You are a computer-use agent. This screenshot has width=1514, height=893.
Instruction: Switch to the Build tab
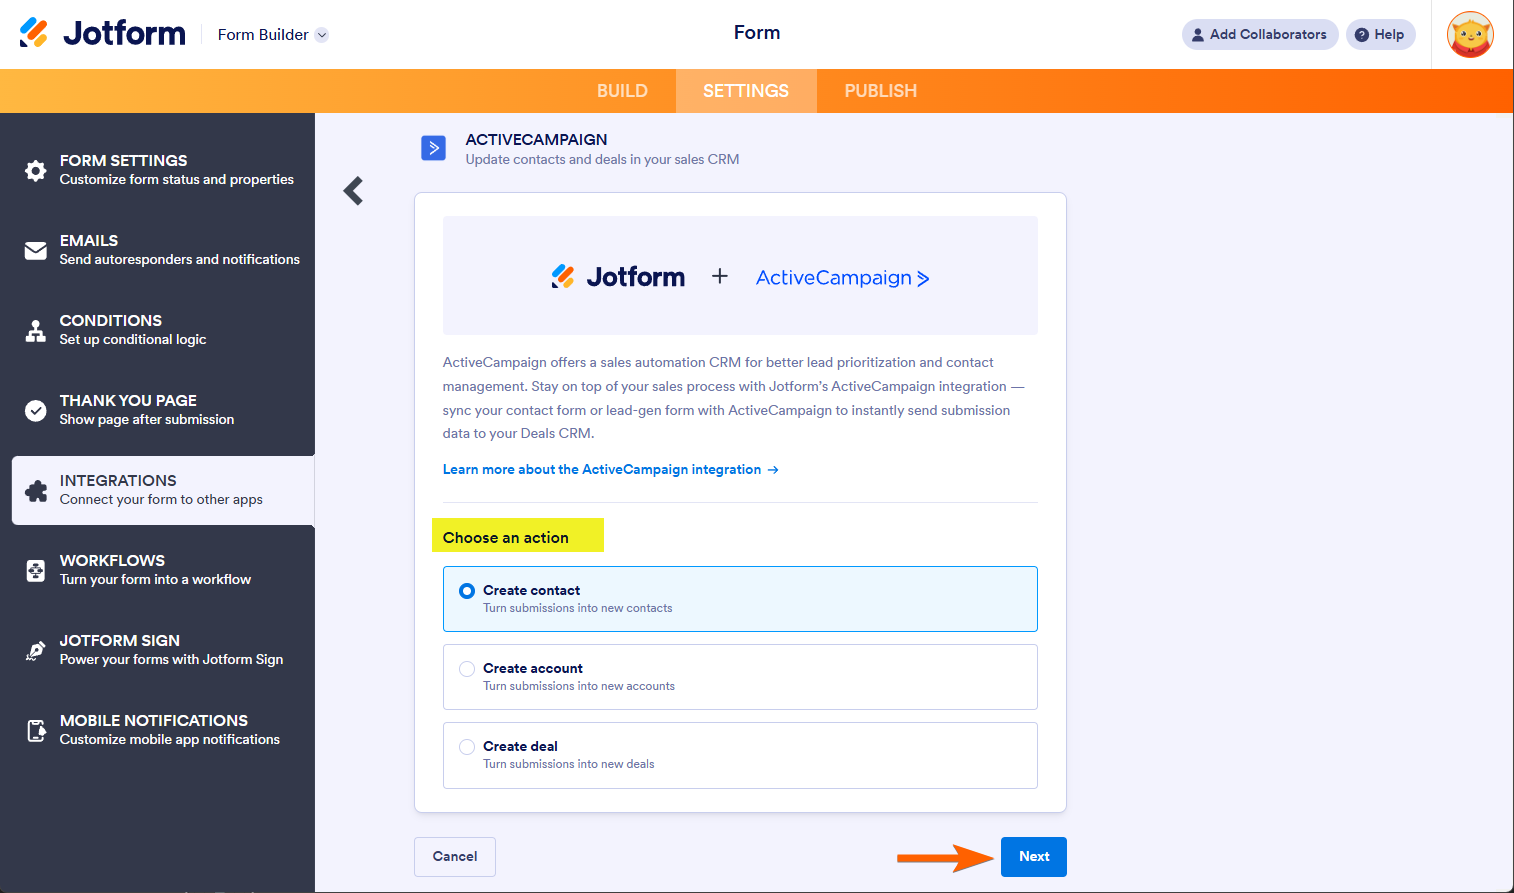point(622,91)
